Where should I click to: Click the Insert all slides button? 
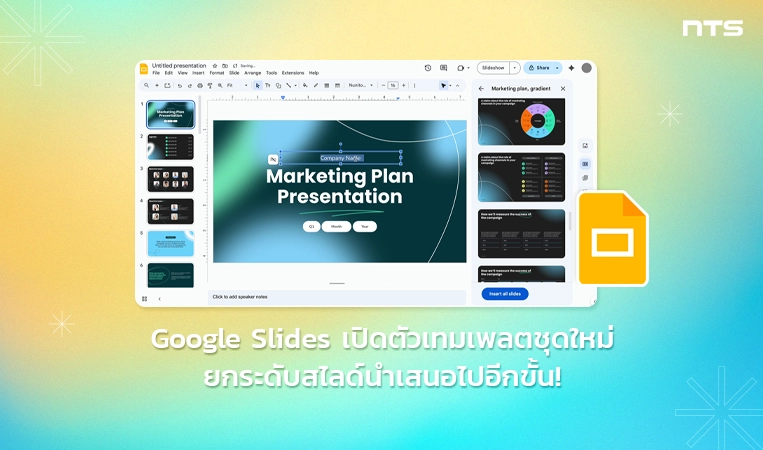[x=505, y=294]
